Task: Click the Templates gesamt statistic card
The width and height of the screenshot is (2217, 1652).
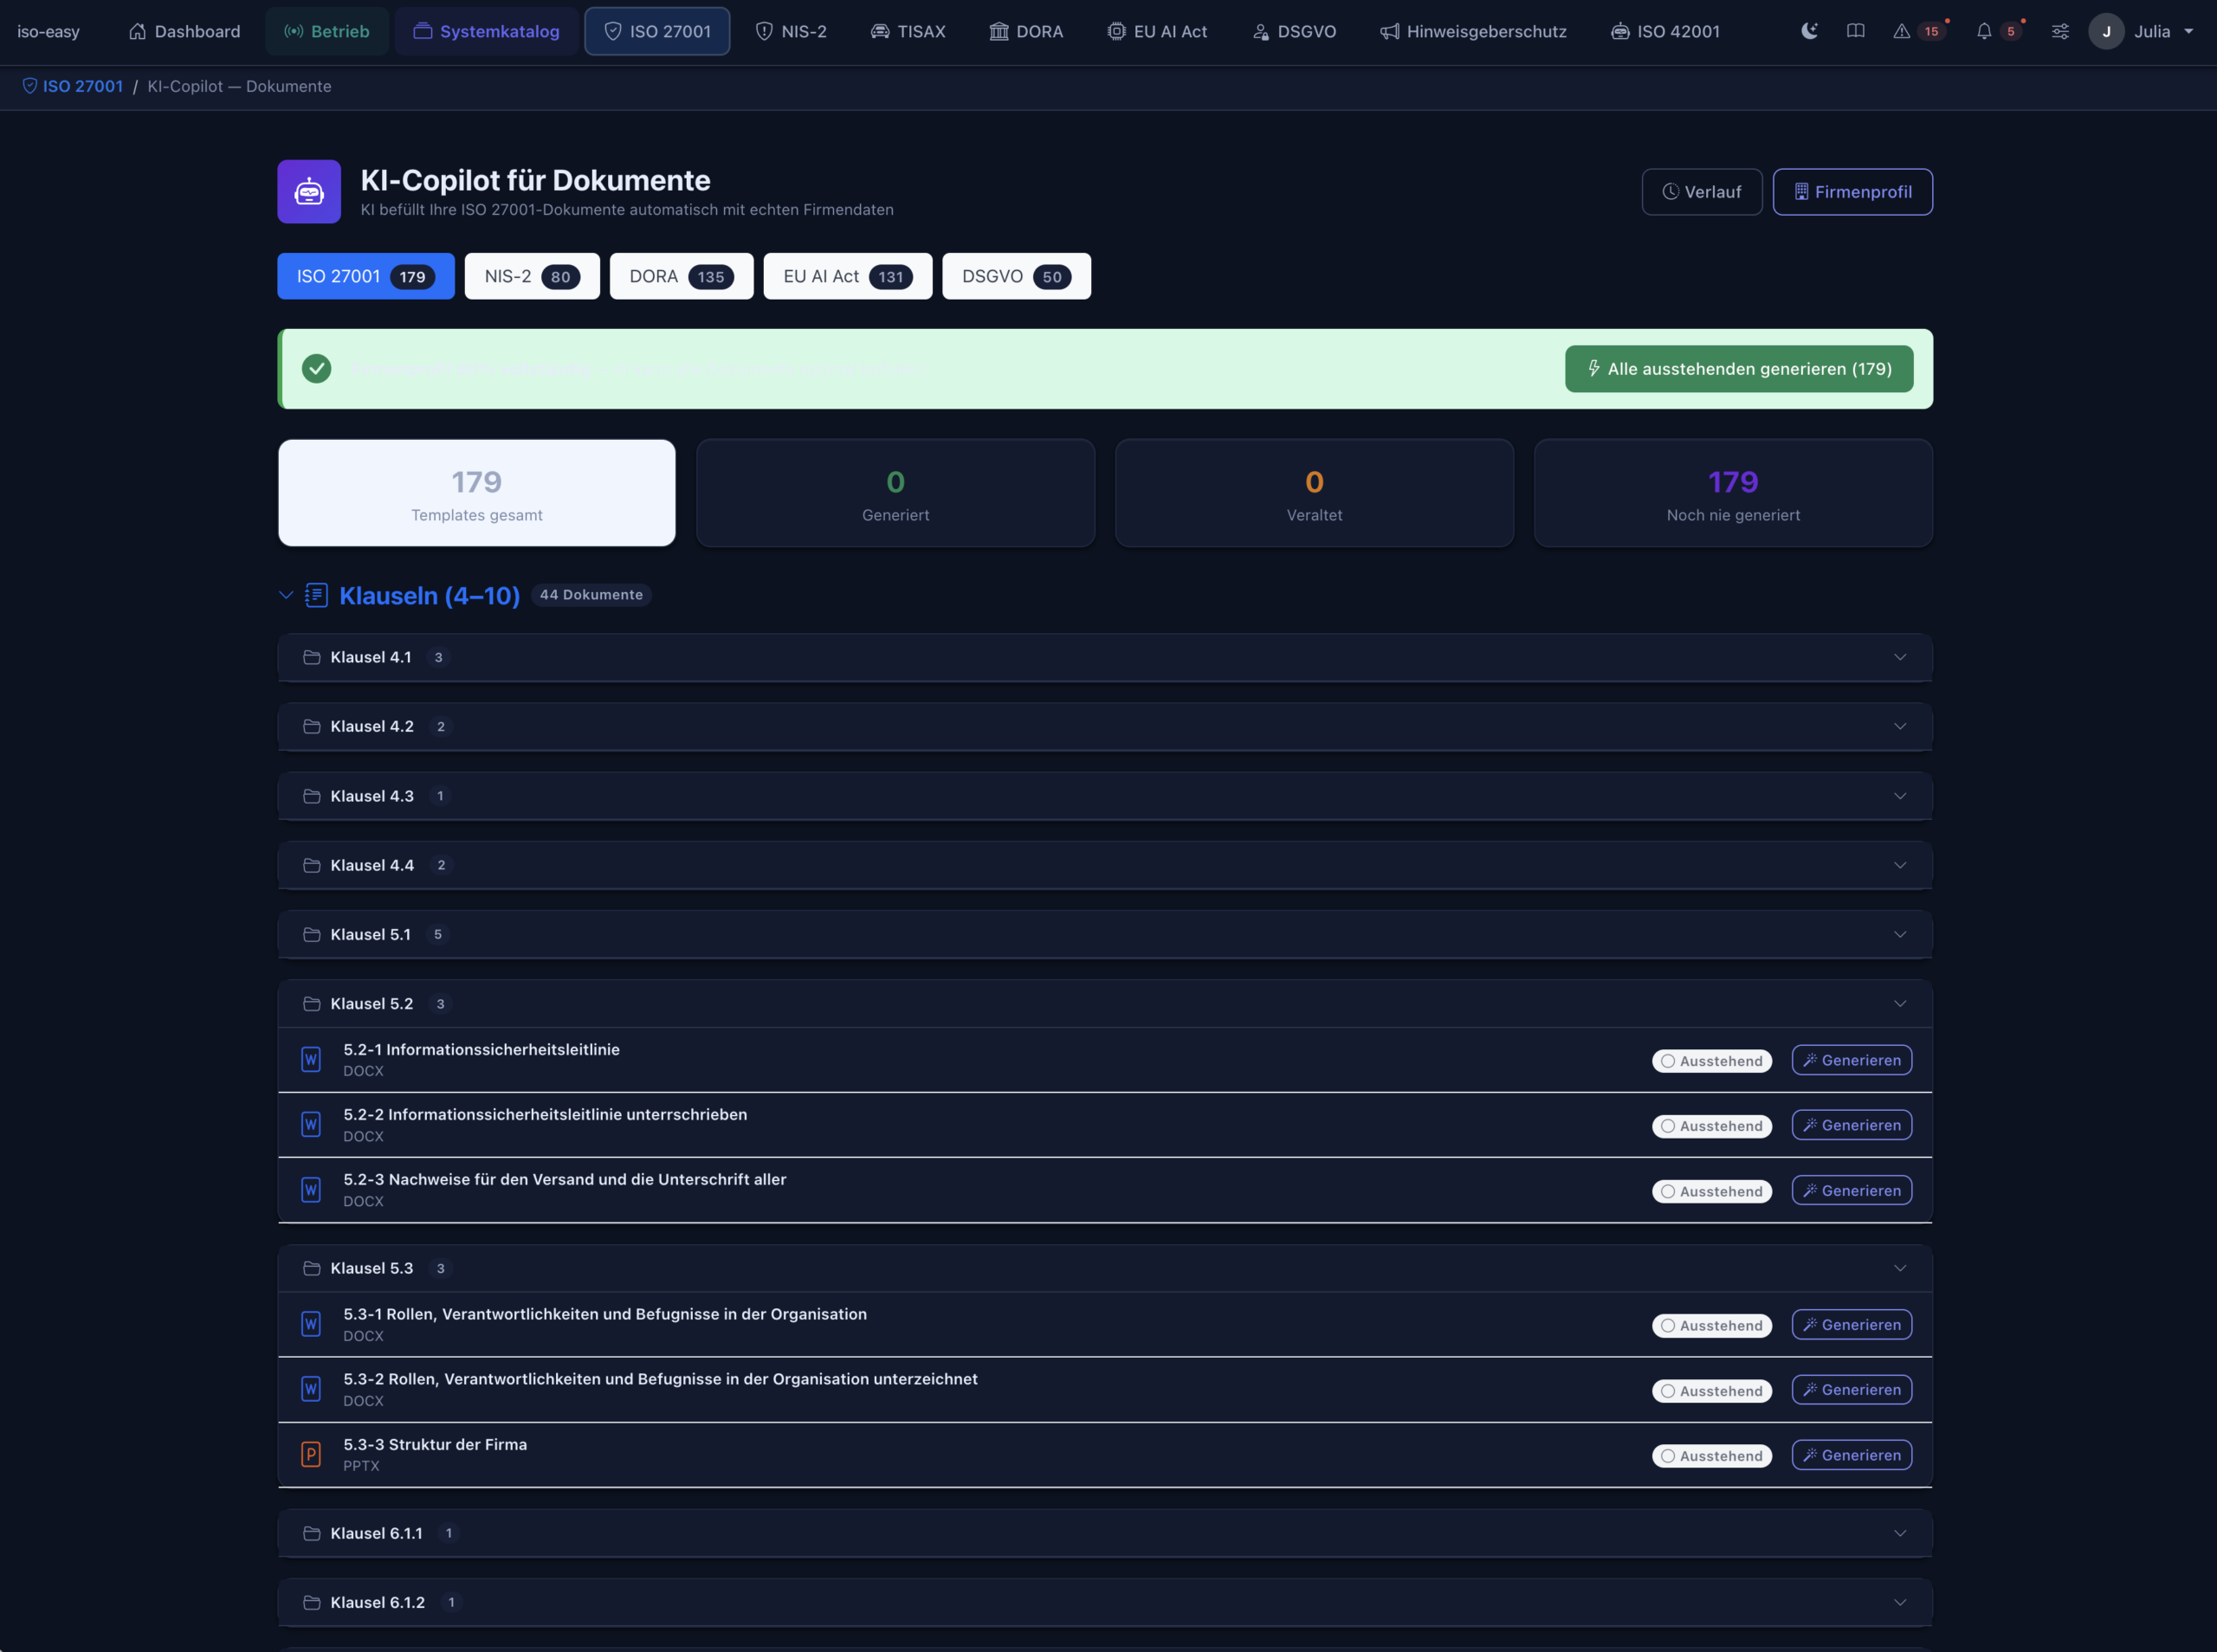Action: (477, 492)
